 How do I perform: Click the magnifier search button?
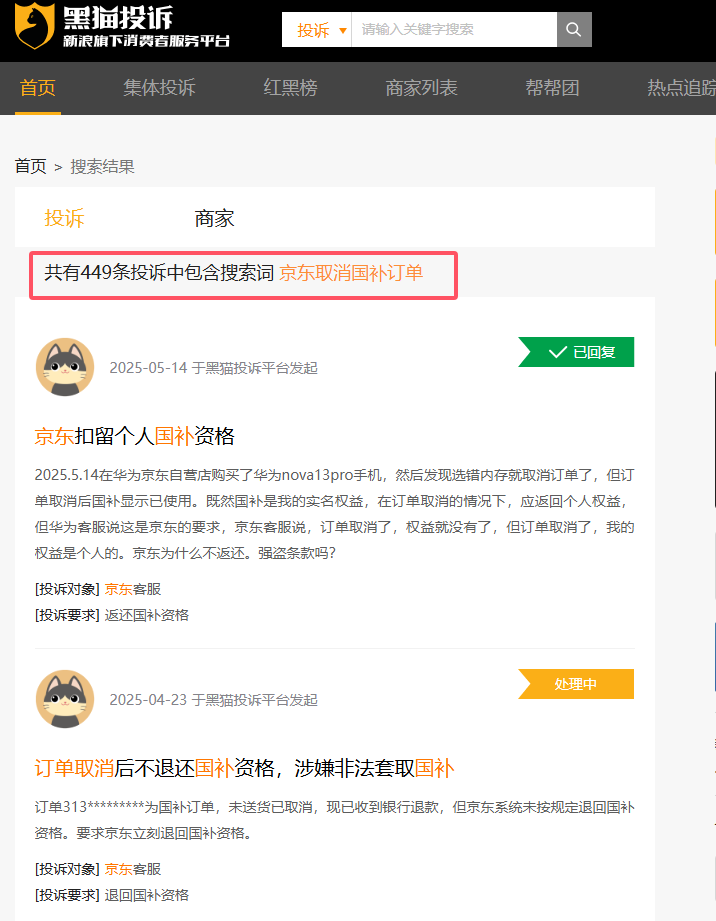[574, 29]
